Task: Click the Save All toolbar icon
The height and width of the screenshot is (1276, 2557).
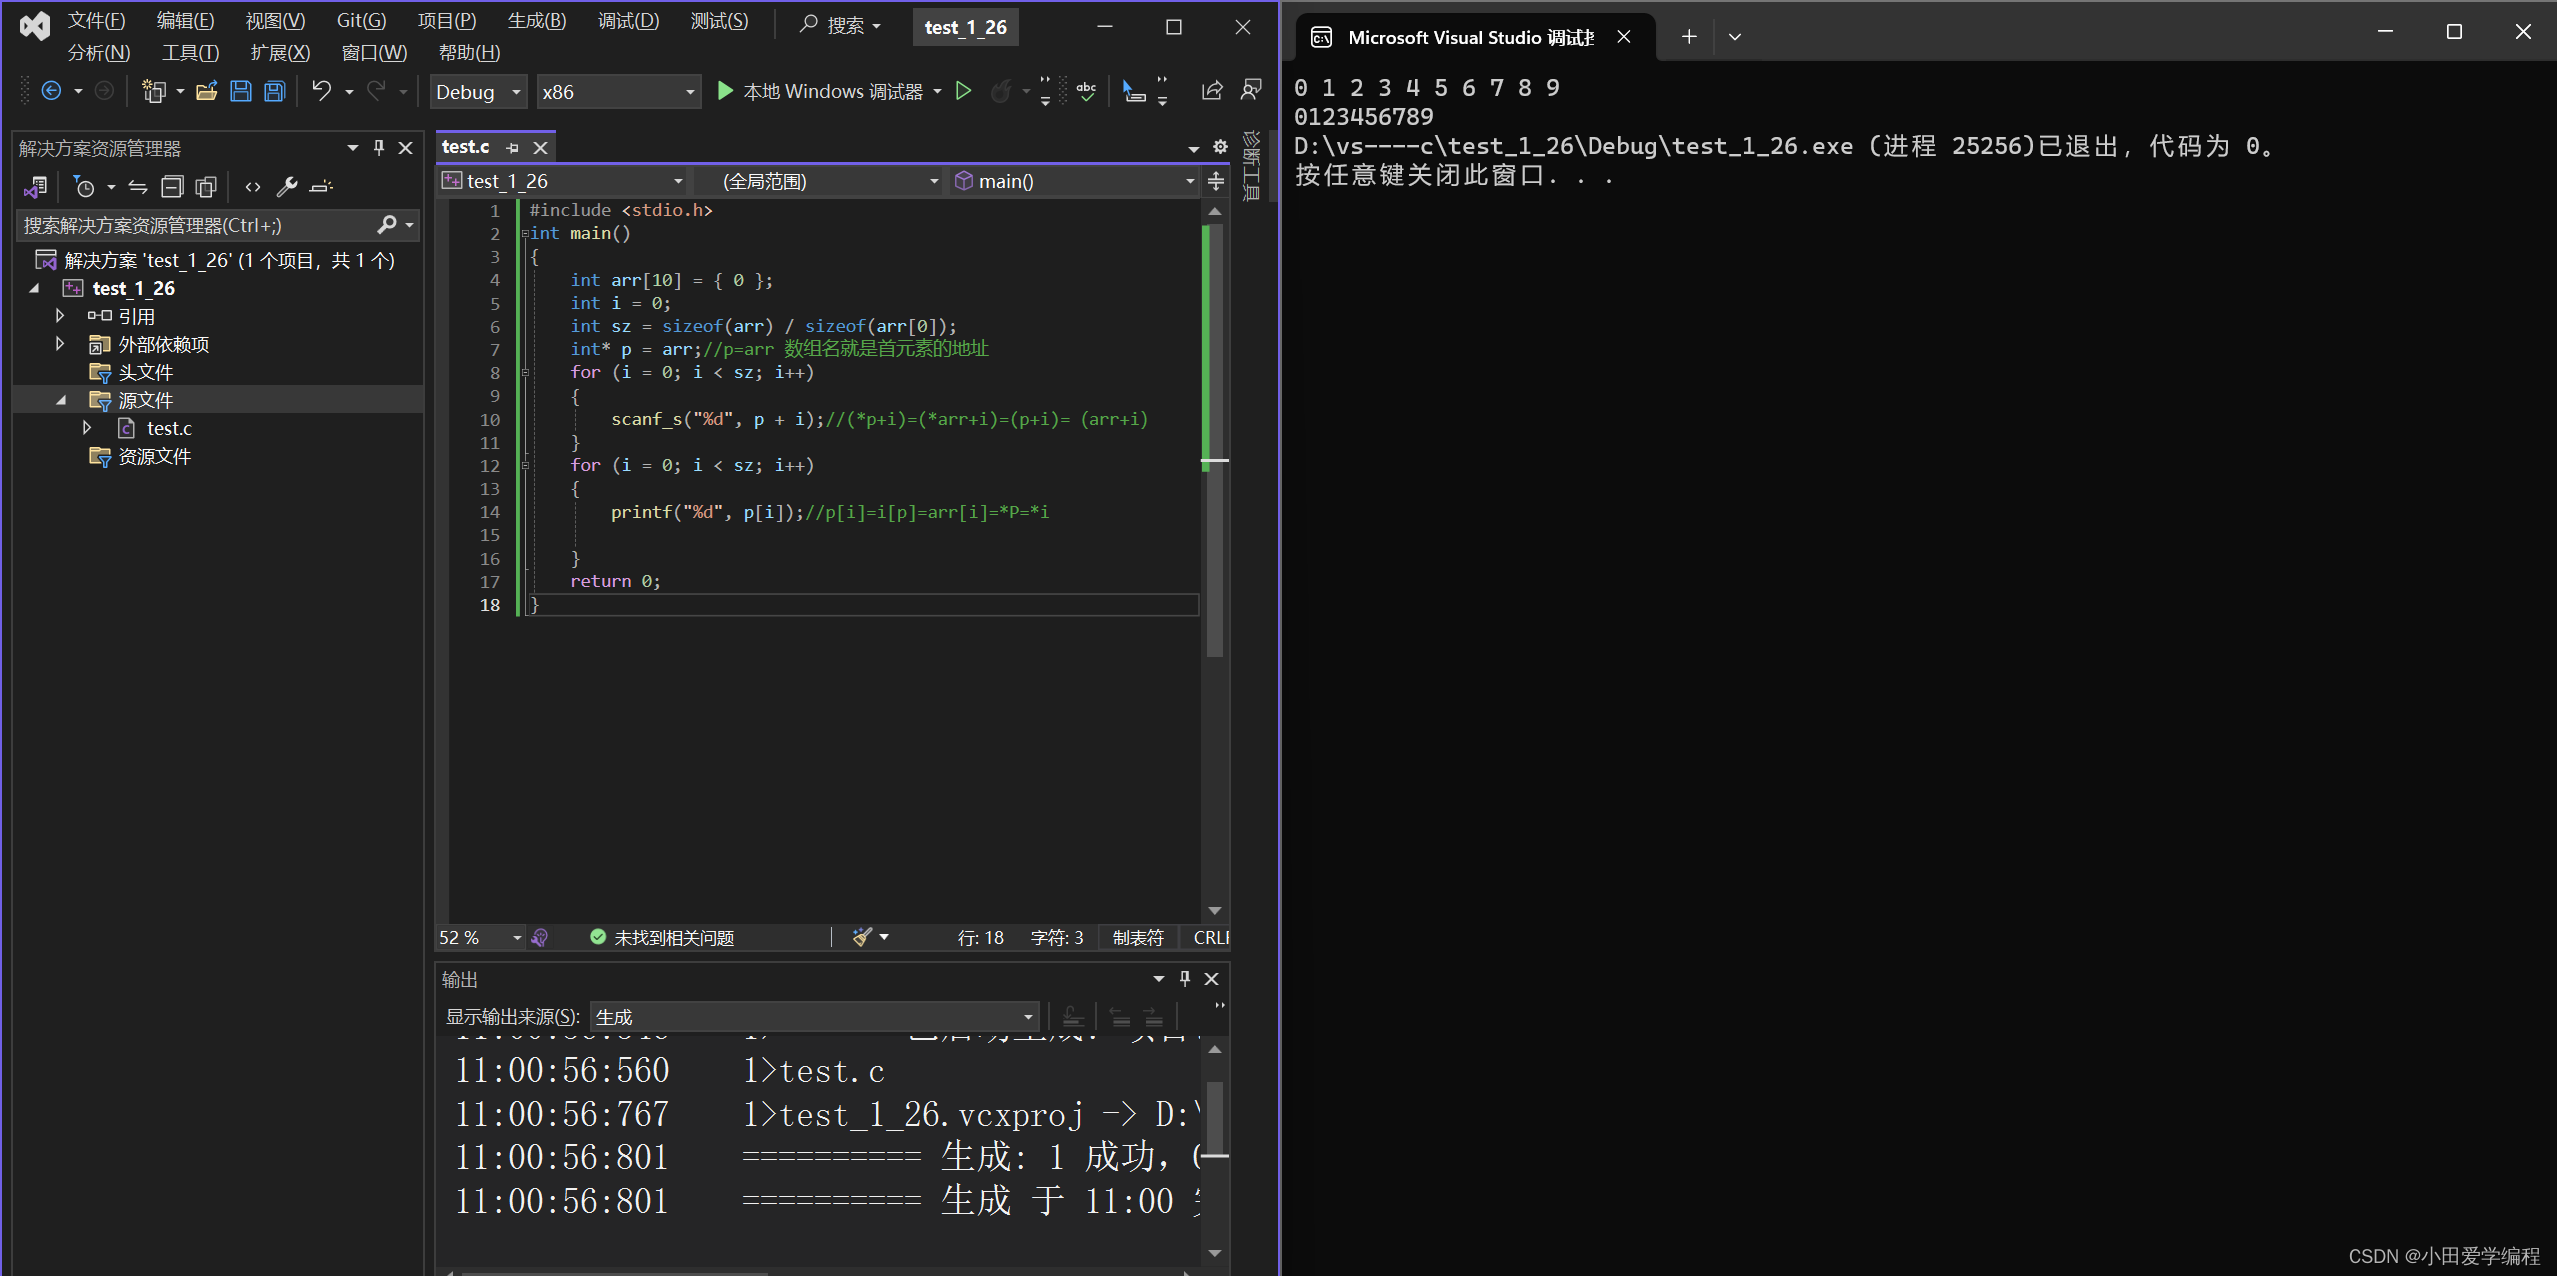Action: click(274, 92)
